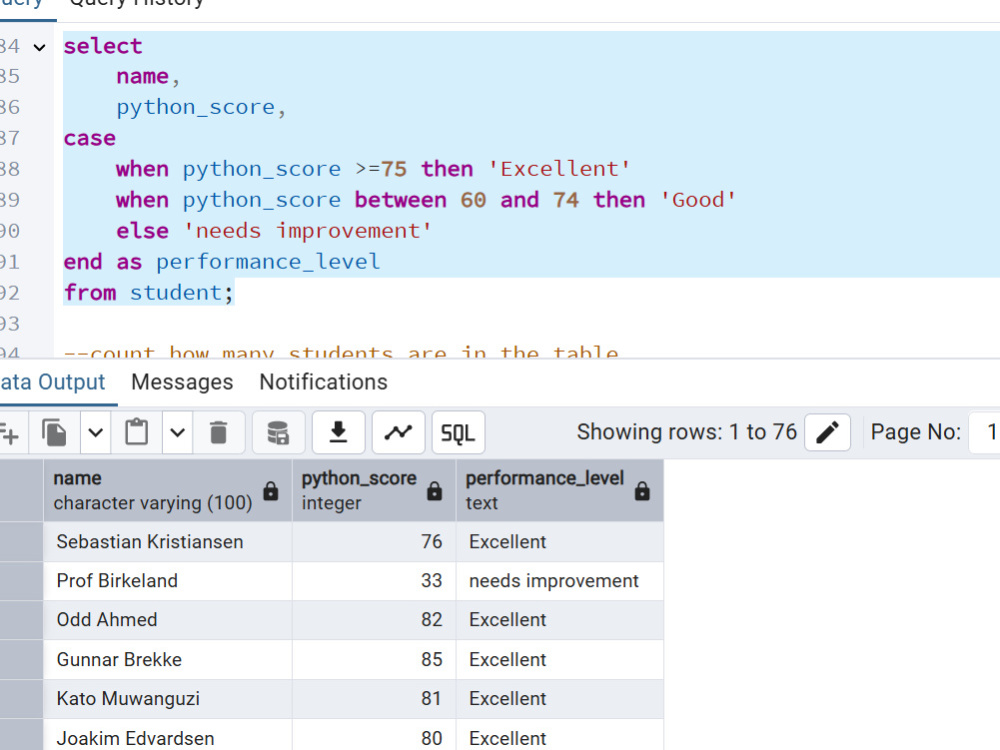Open the Graph Visualiser icon

(x=398, y=433)
